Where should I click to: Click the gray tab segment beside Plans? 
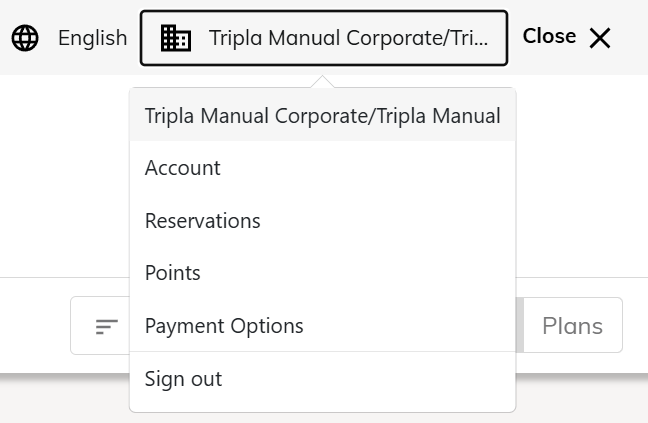coord(519,326)
